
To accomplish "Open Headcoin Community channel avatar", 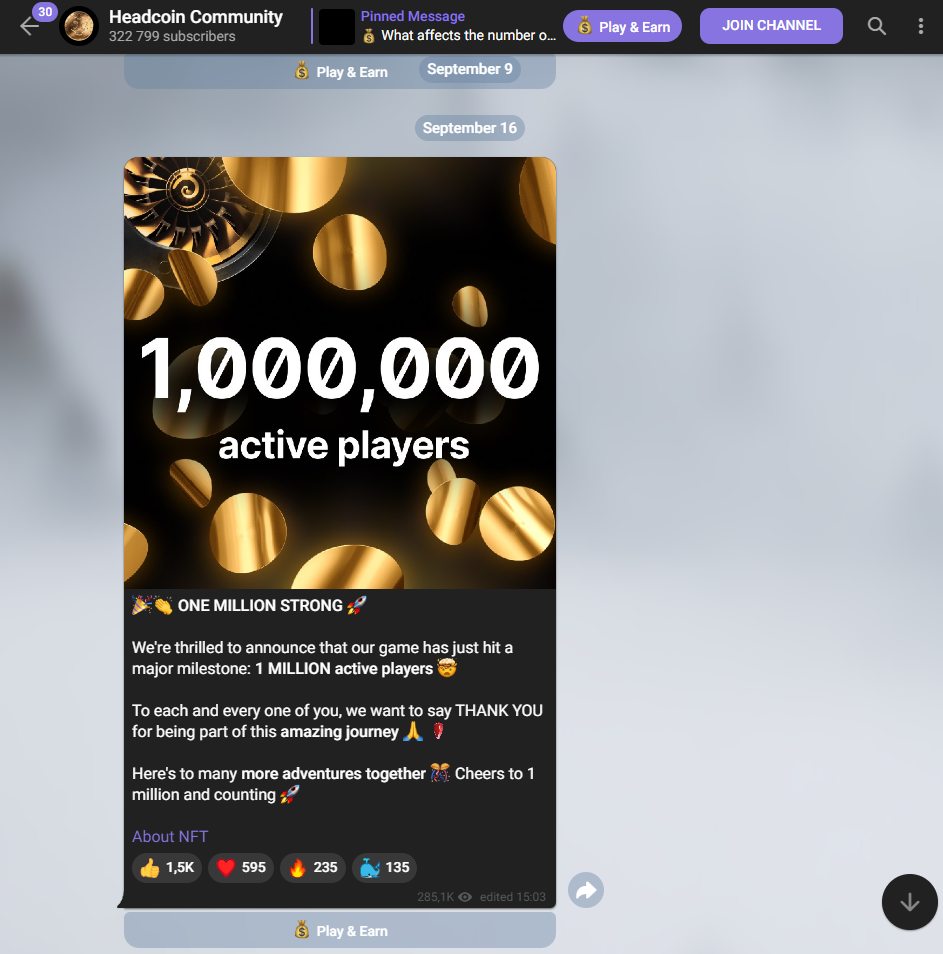I will (79, 26).
